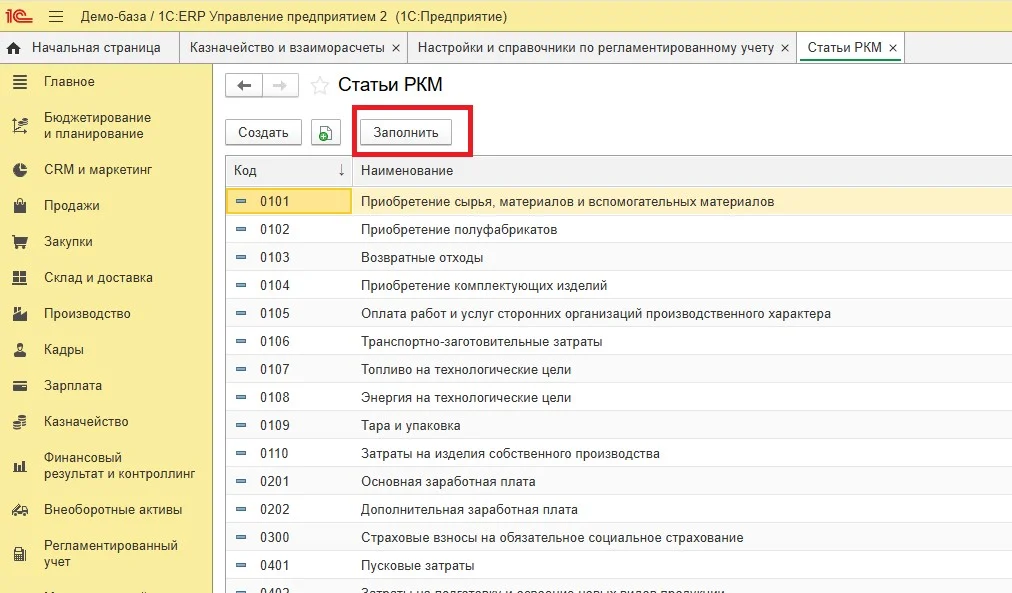Select row Пусковые затраты
Viewport: 1012px width, 593px height.
pos(619,565)
